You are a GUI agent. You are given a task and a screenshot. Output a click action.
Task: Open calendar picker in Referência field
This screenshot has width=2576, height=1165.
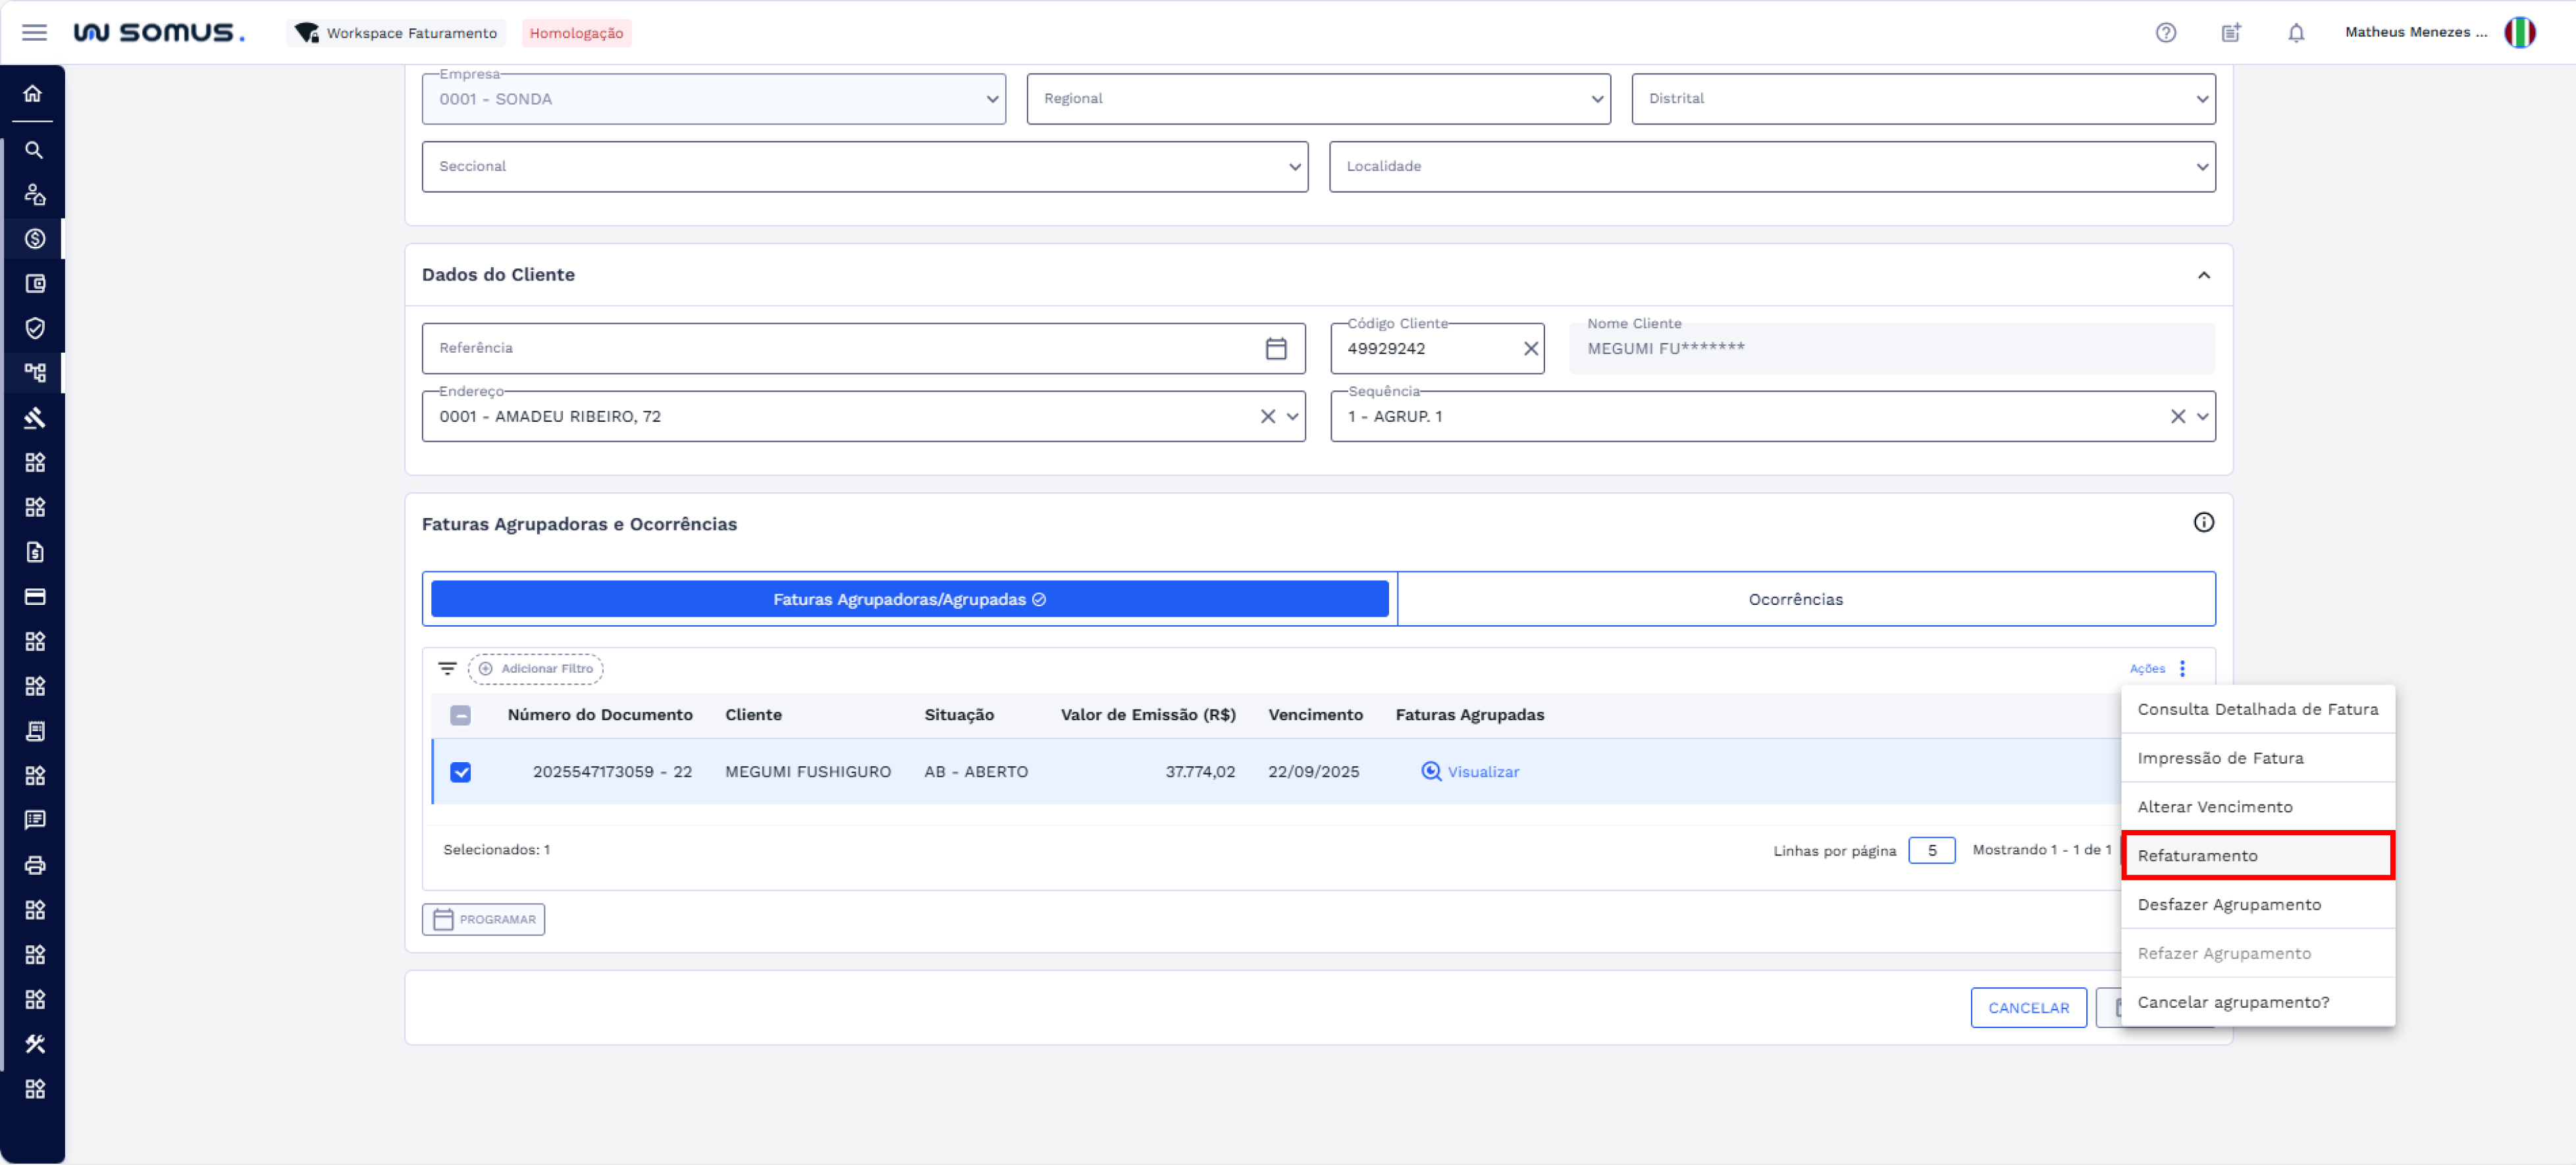1275,348
